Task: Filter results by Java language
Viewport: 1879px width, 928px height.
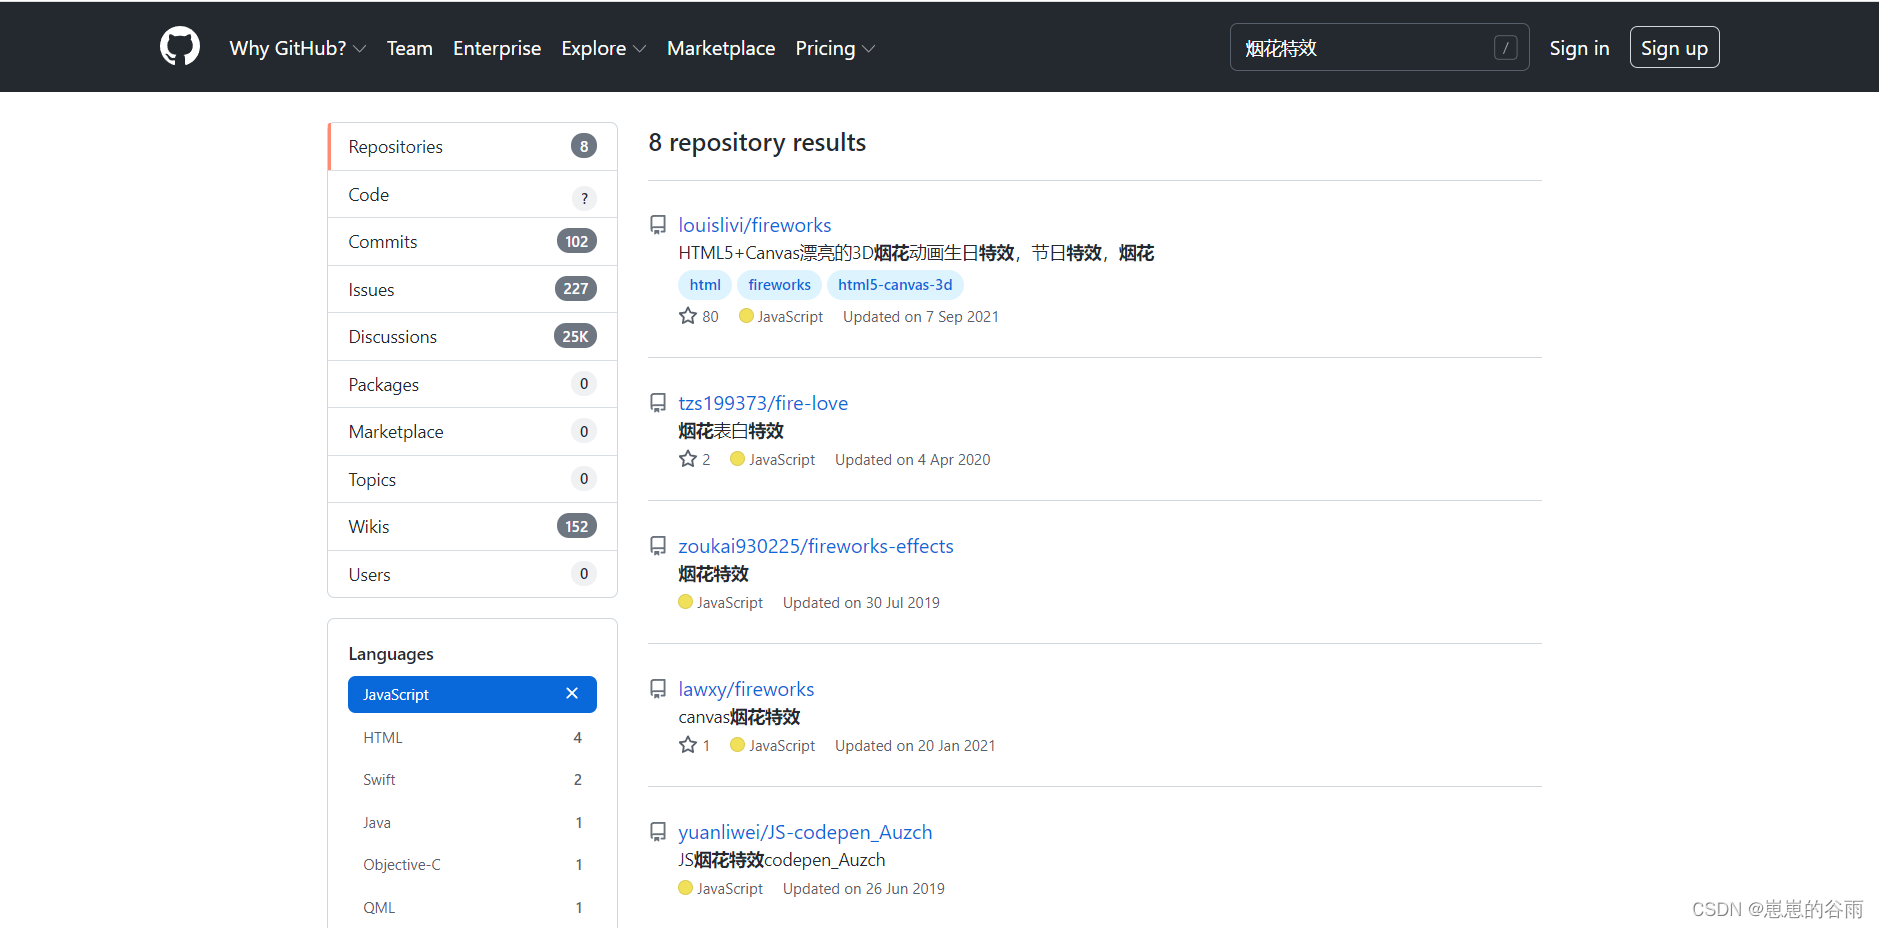Action: (x=472, y=823)
